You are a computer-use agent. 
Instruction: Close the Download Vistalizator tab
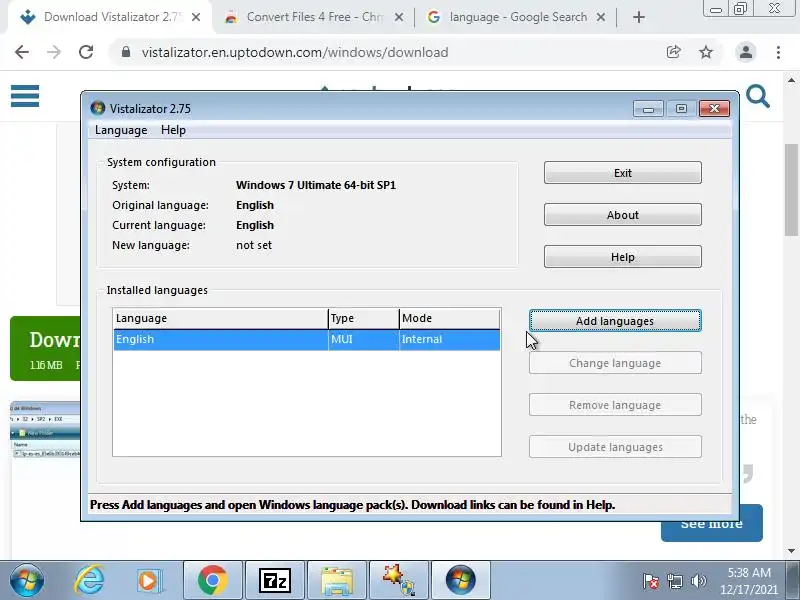coord(196,17)
